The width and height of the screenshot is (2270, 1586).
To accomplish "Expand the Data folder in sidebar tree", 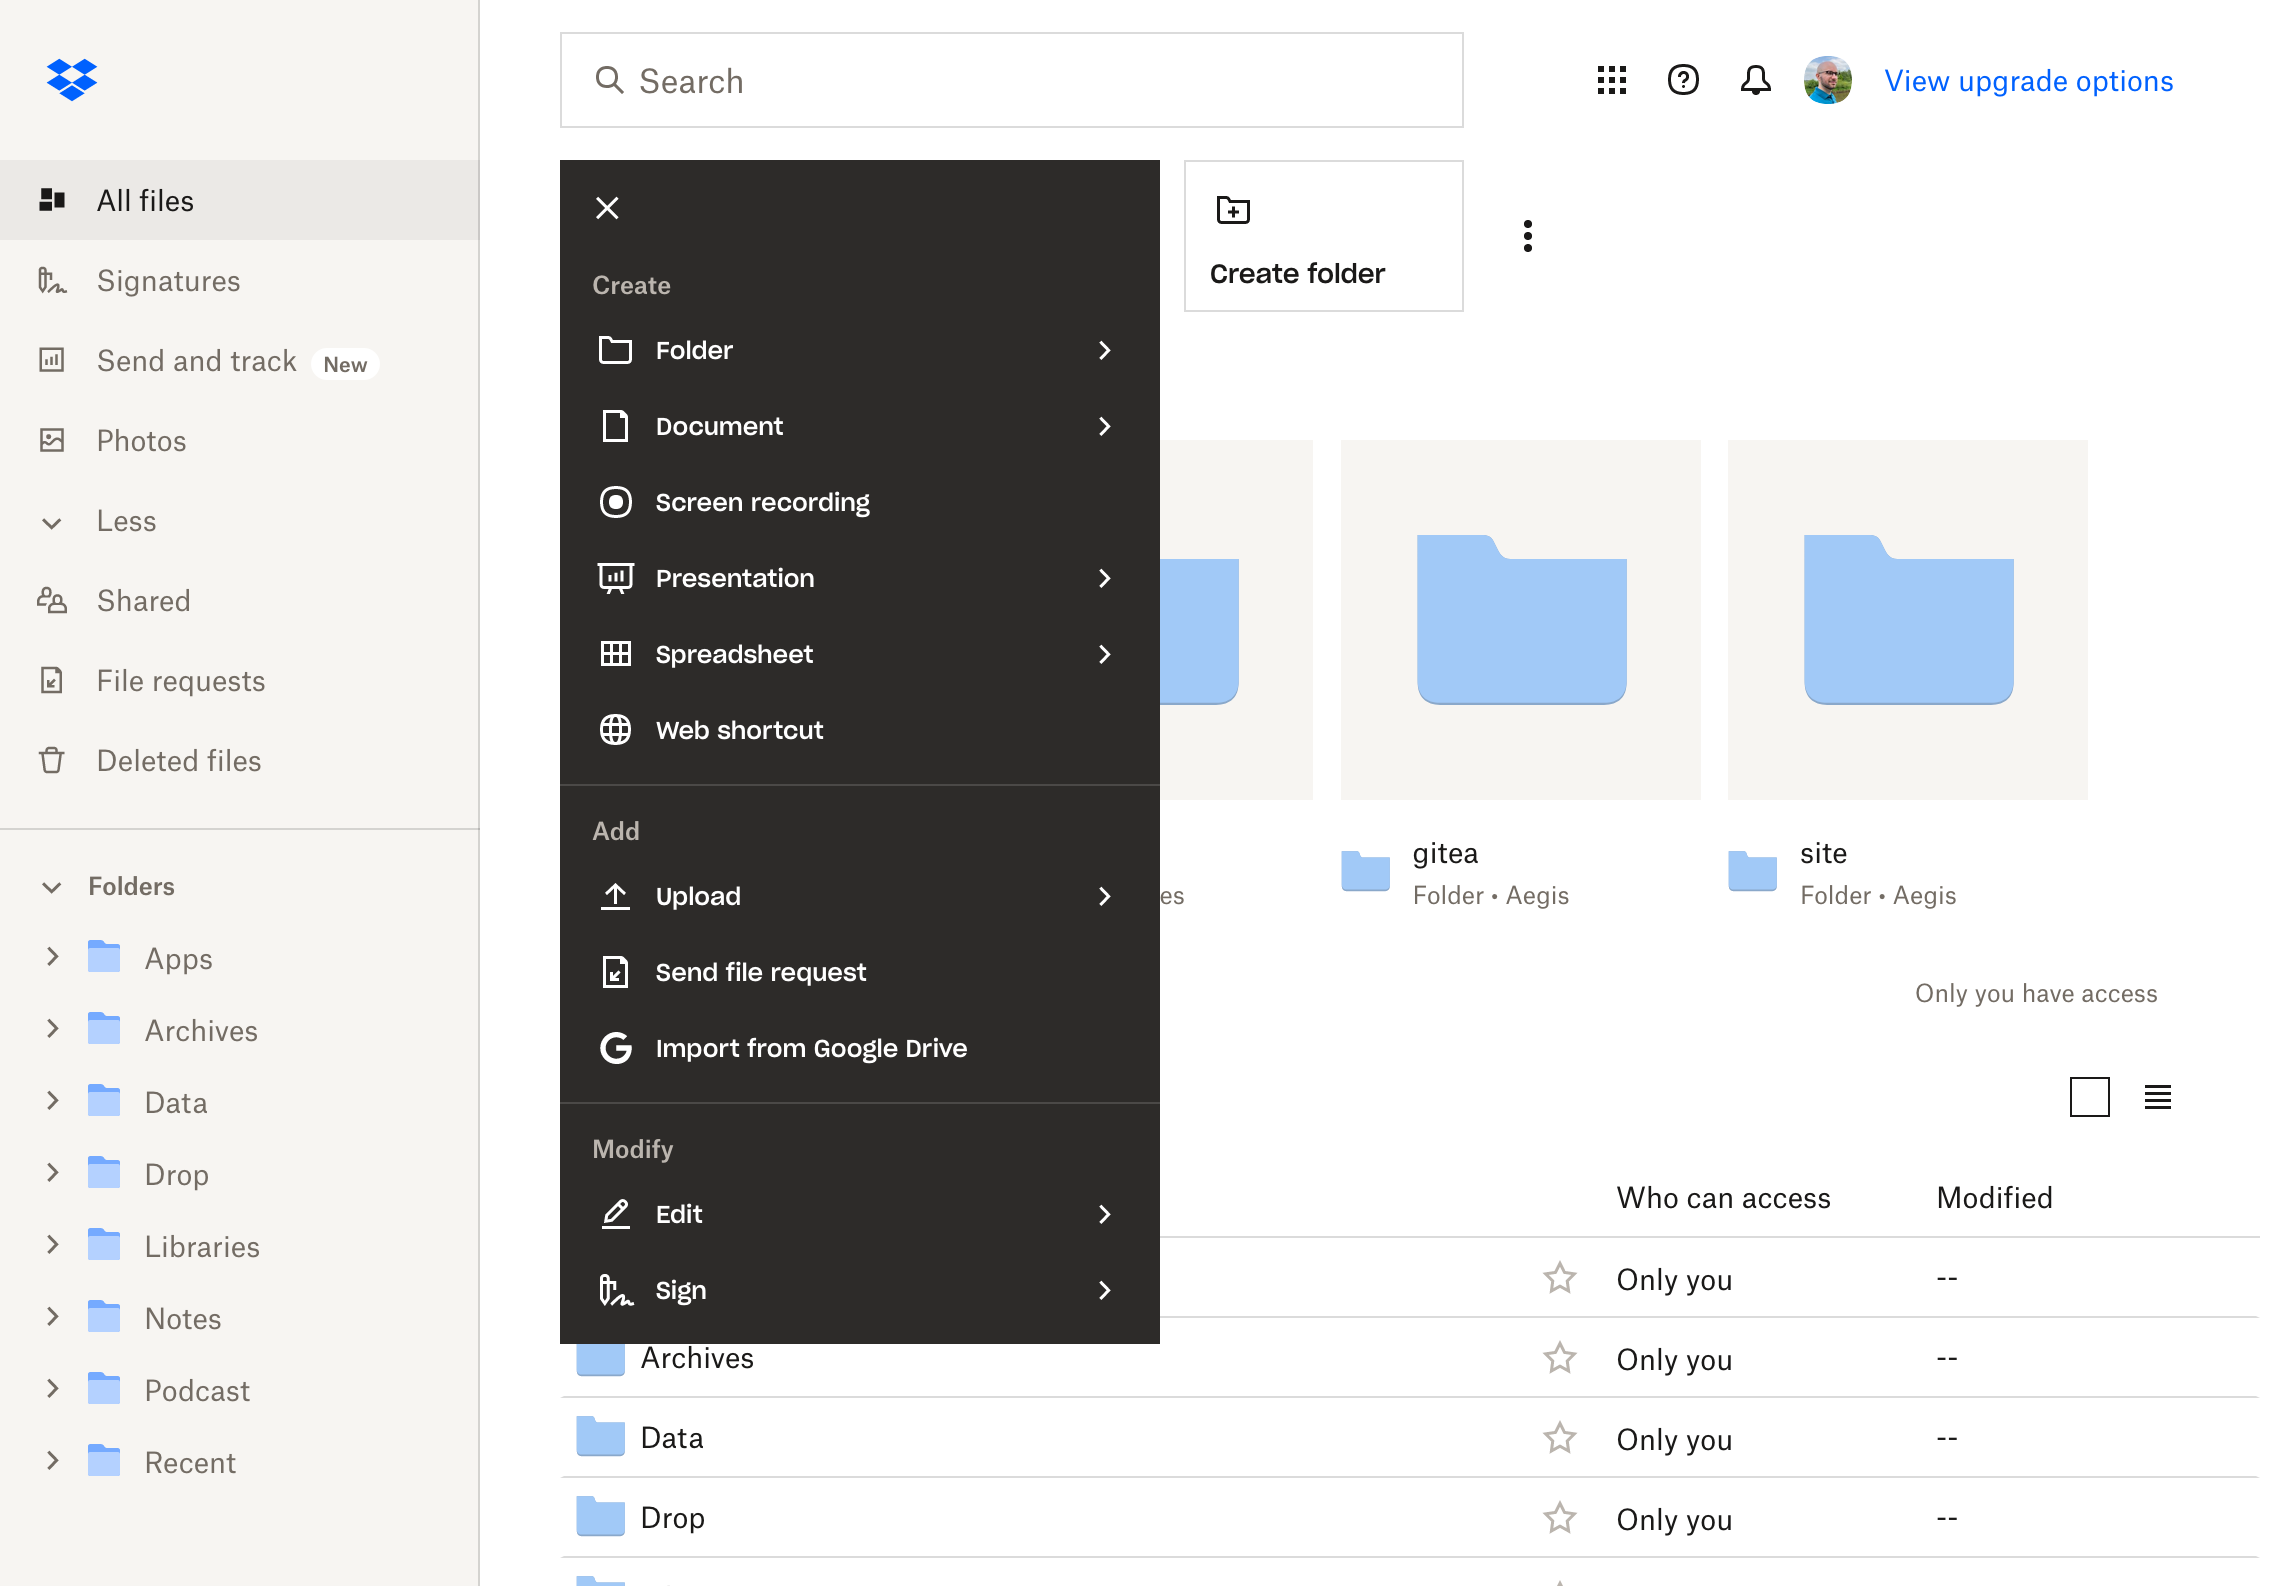I will click(x=53, y=1101).
